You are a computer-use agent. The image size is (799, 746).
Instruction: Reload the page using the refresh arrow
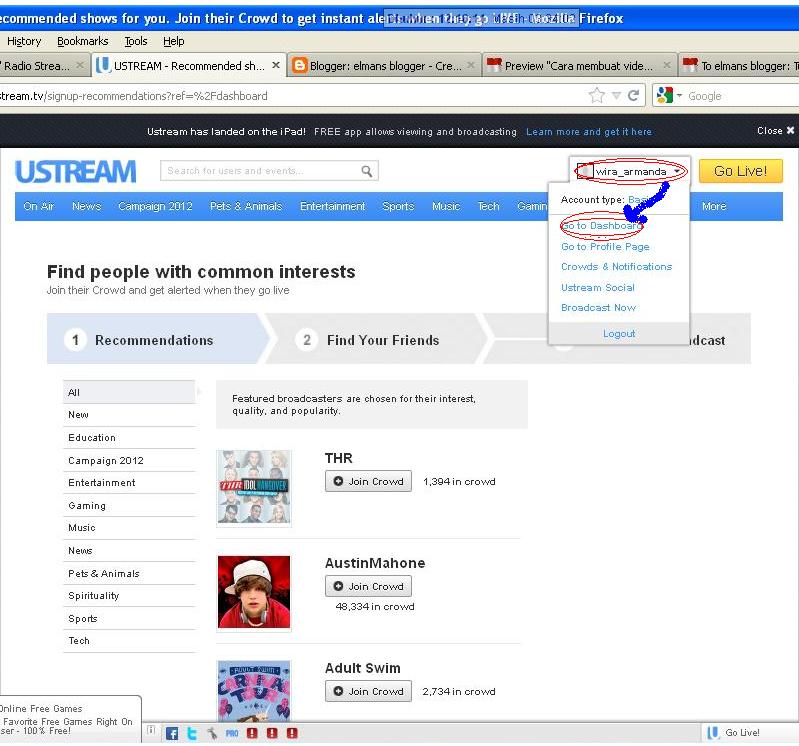[x=633, y=95]
